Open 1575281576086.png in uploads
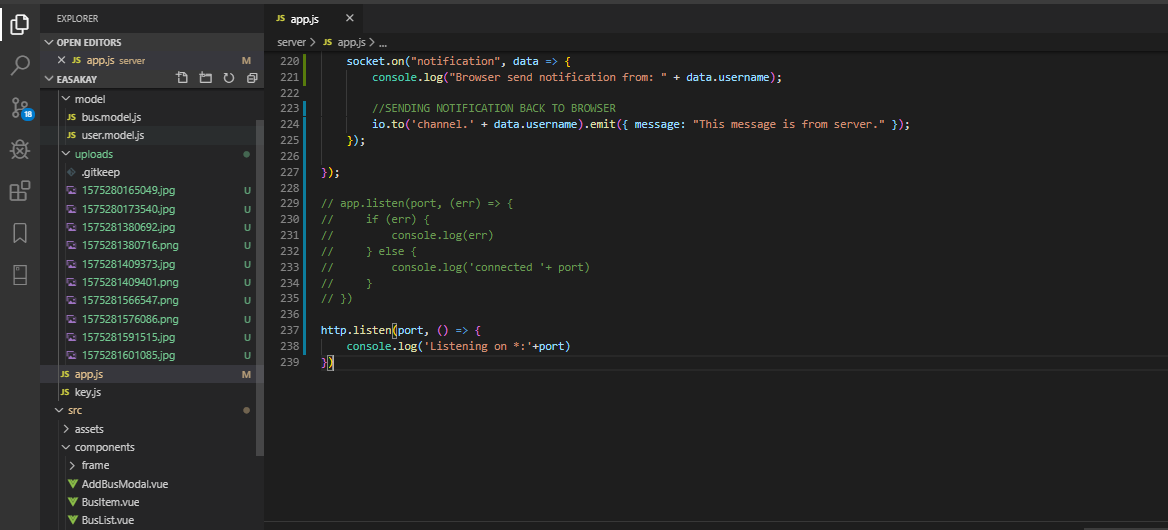This screenshot has height=530, width=1168. pyautogui.click(x=130, y=319)
